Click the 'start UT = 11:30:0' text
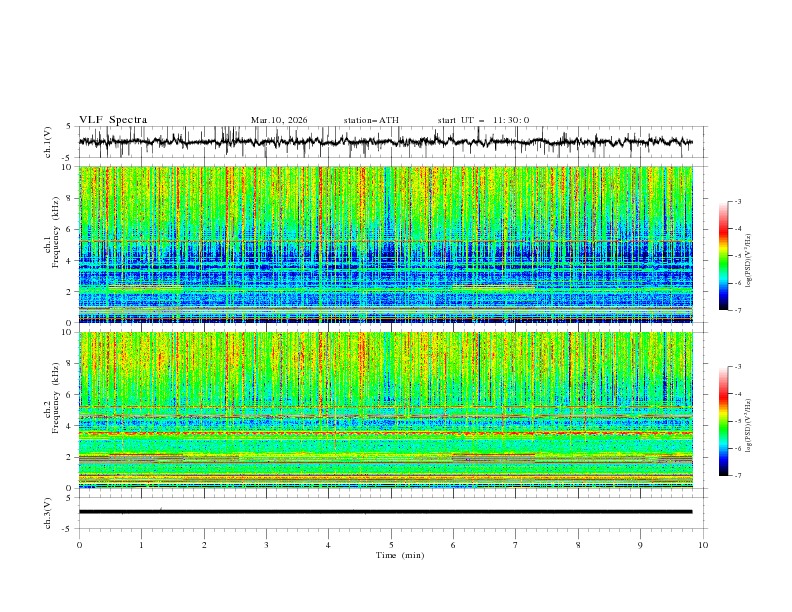The height and width of the screenshot is (612, 792). click(x=483, y=120)
